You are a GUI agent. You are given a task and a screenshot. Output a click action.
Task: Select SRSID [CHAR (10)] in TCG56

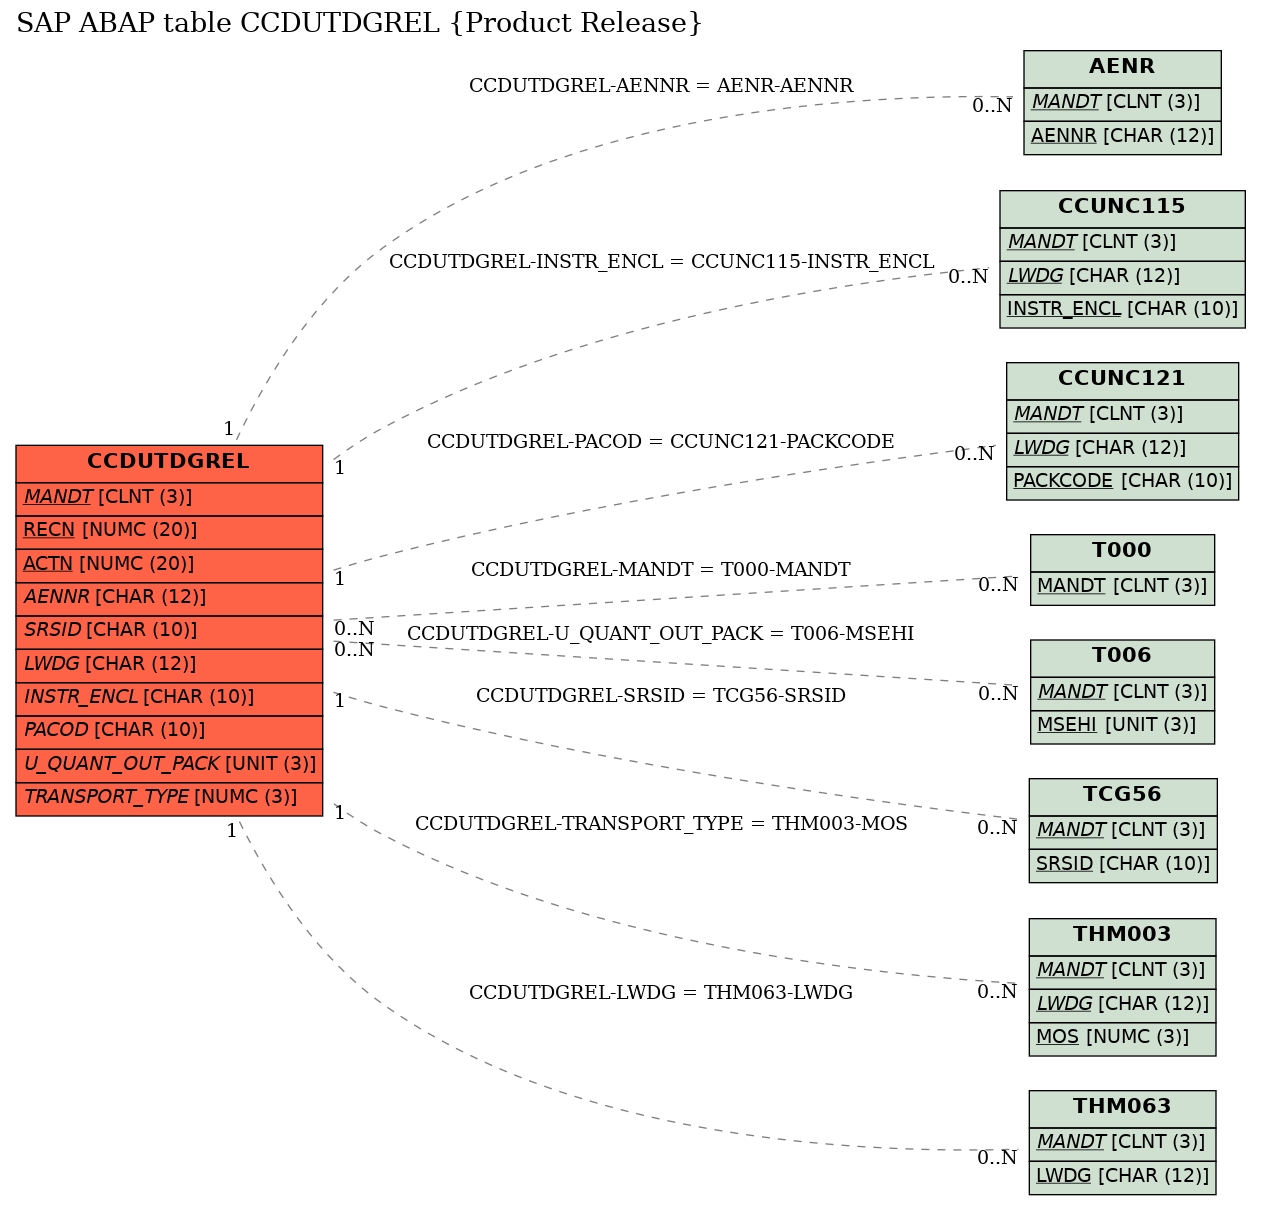coord(1123,865)
